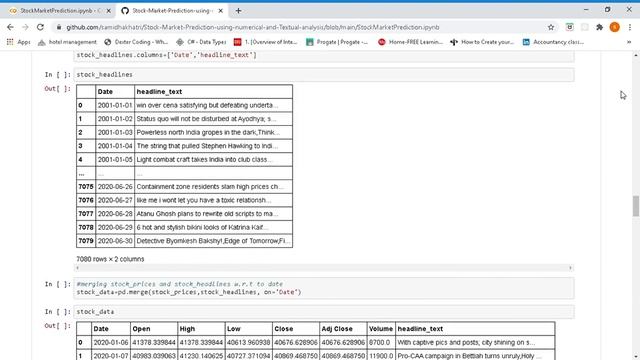Select the 8700.0 volume cell

(381, 342)
